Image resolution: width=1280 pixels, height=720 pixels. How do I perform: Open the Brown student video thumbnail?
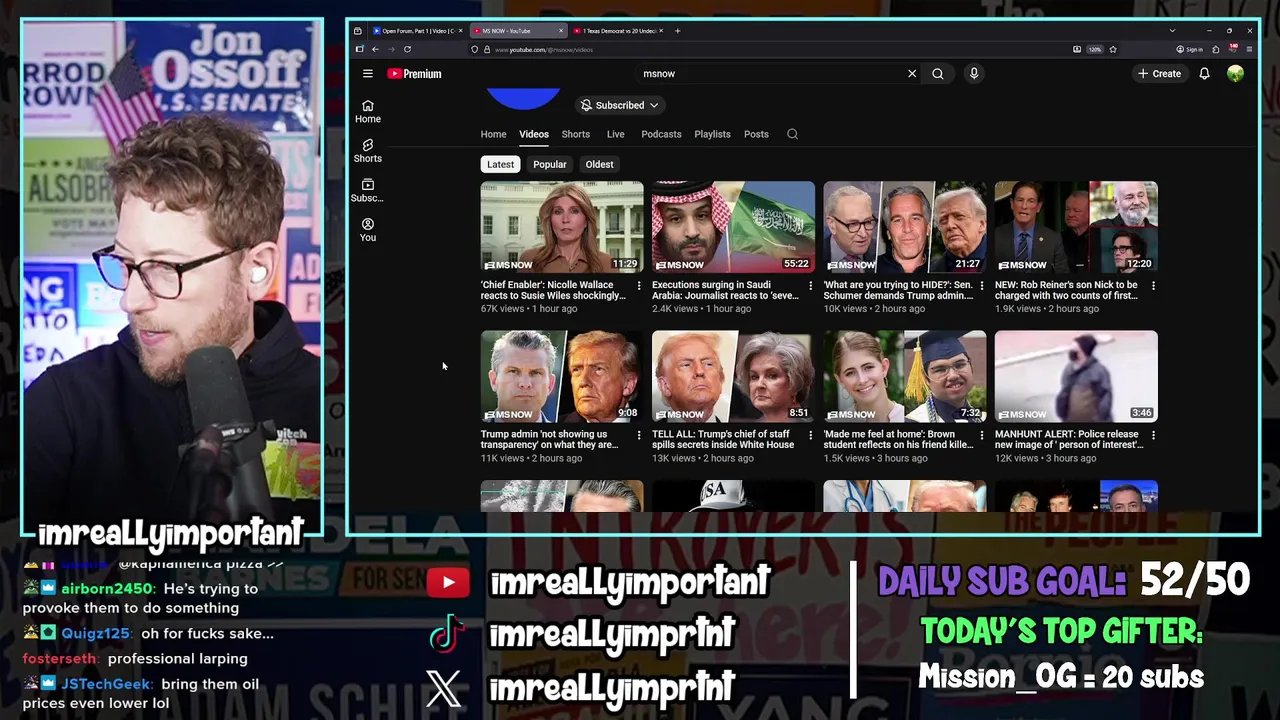tap(905, 376)
